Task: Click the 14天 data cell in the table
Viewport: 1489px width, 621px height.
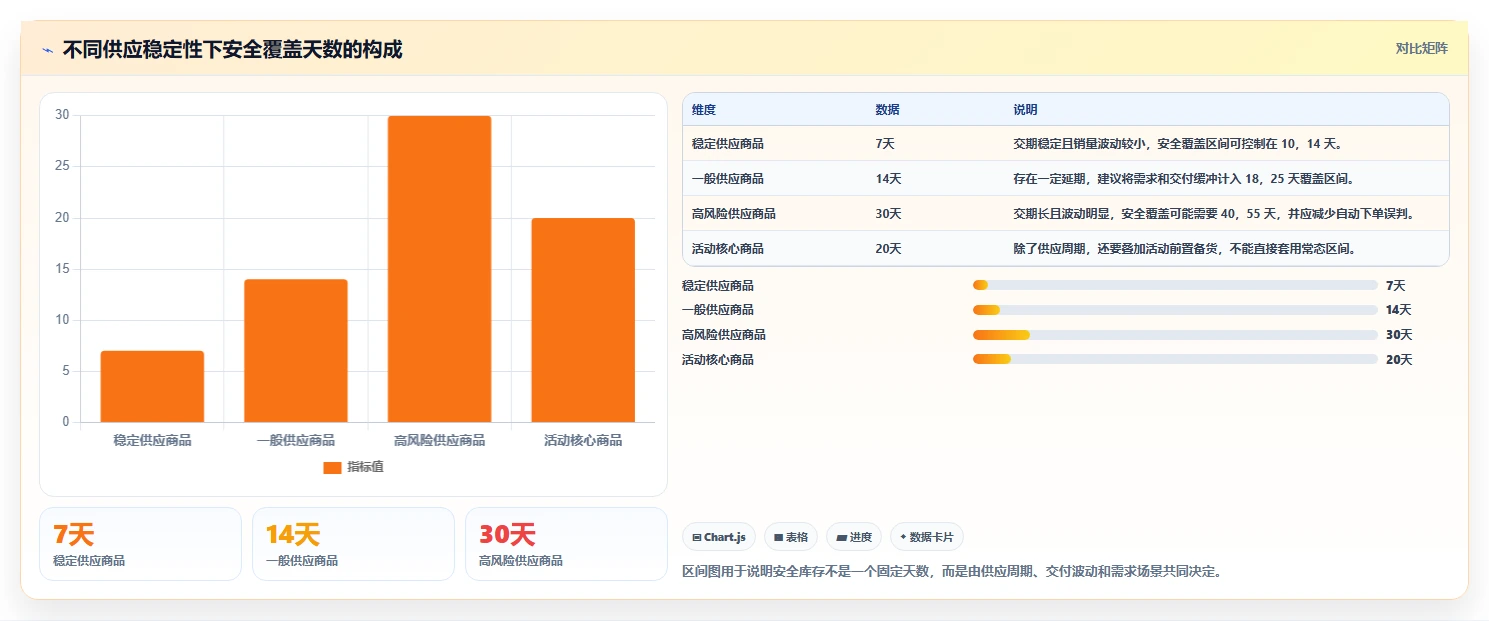Action: pyautogui.click(x=888, y=179)
